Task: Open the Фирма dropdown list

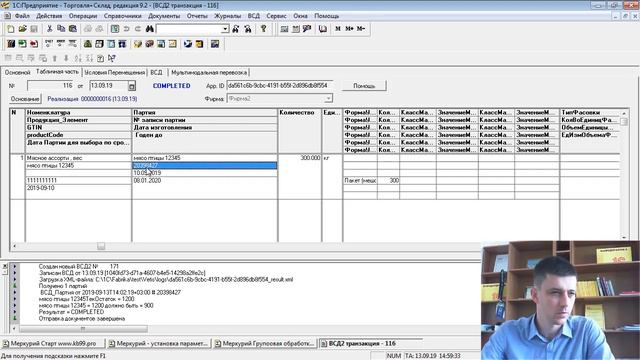Action: point(328,98)
